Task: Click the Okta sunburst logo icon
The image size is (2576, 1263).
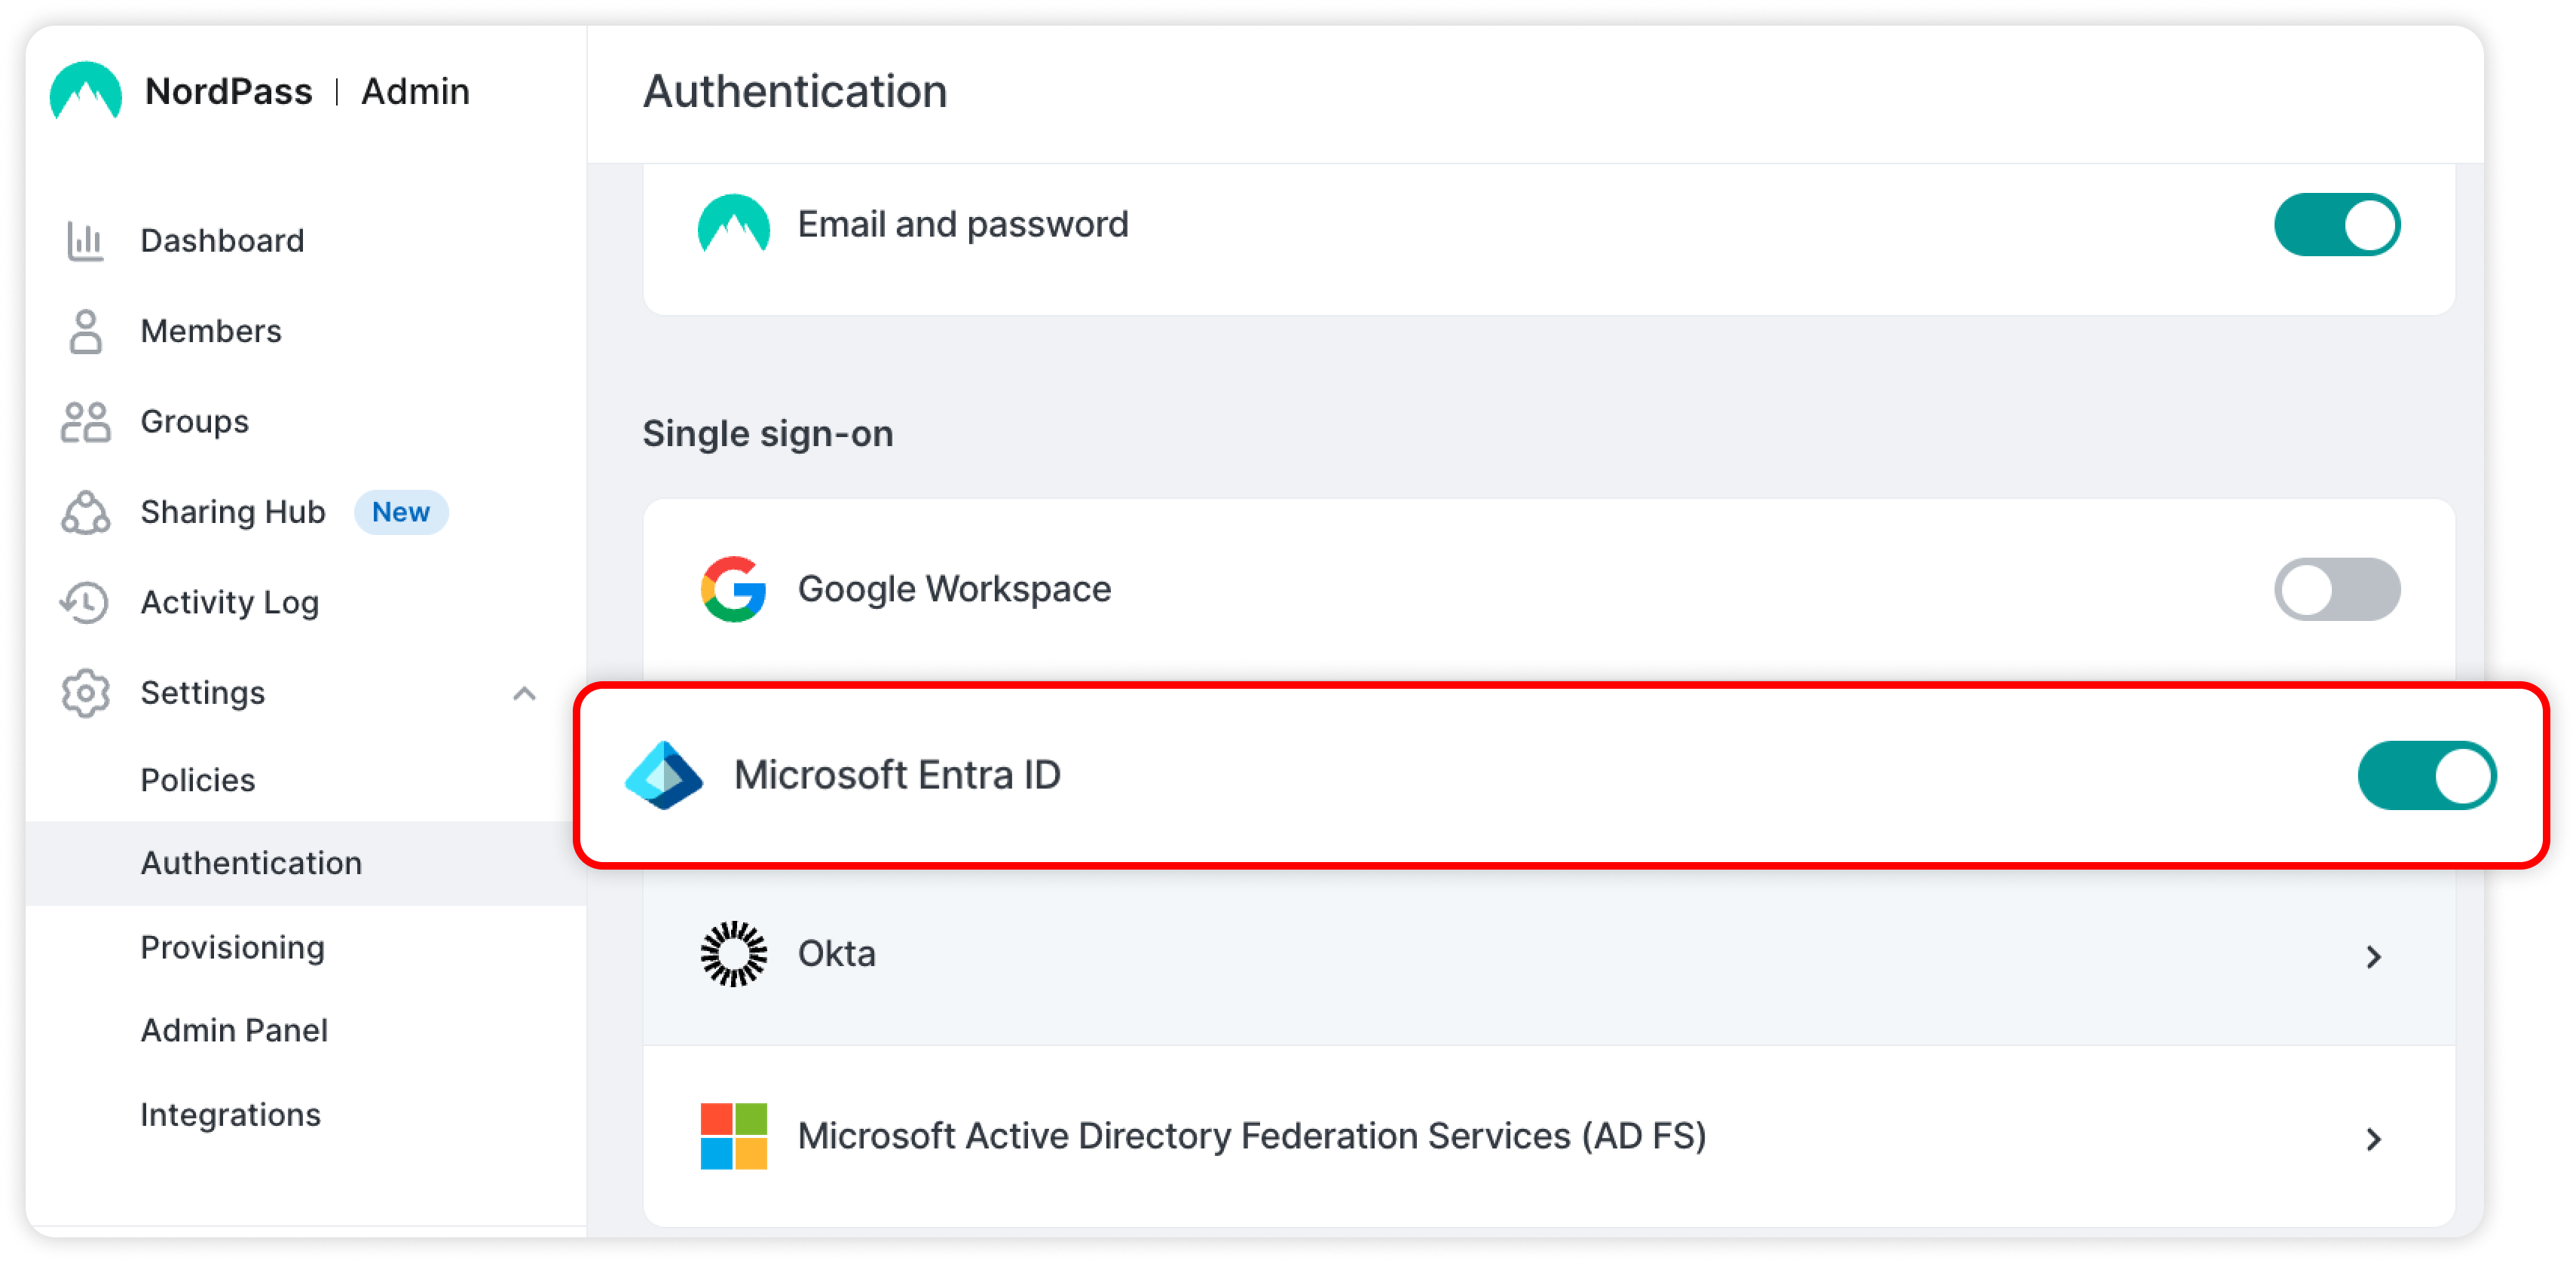Action: click(734, 954)
